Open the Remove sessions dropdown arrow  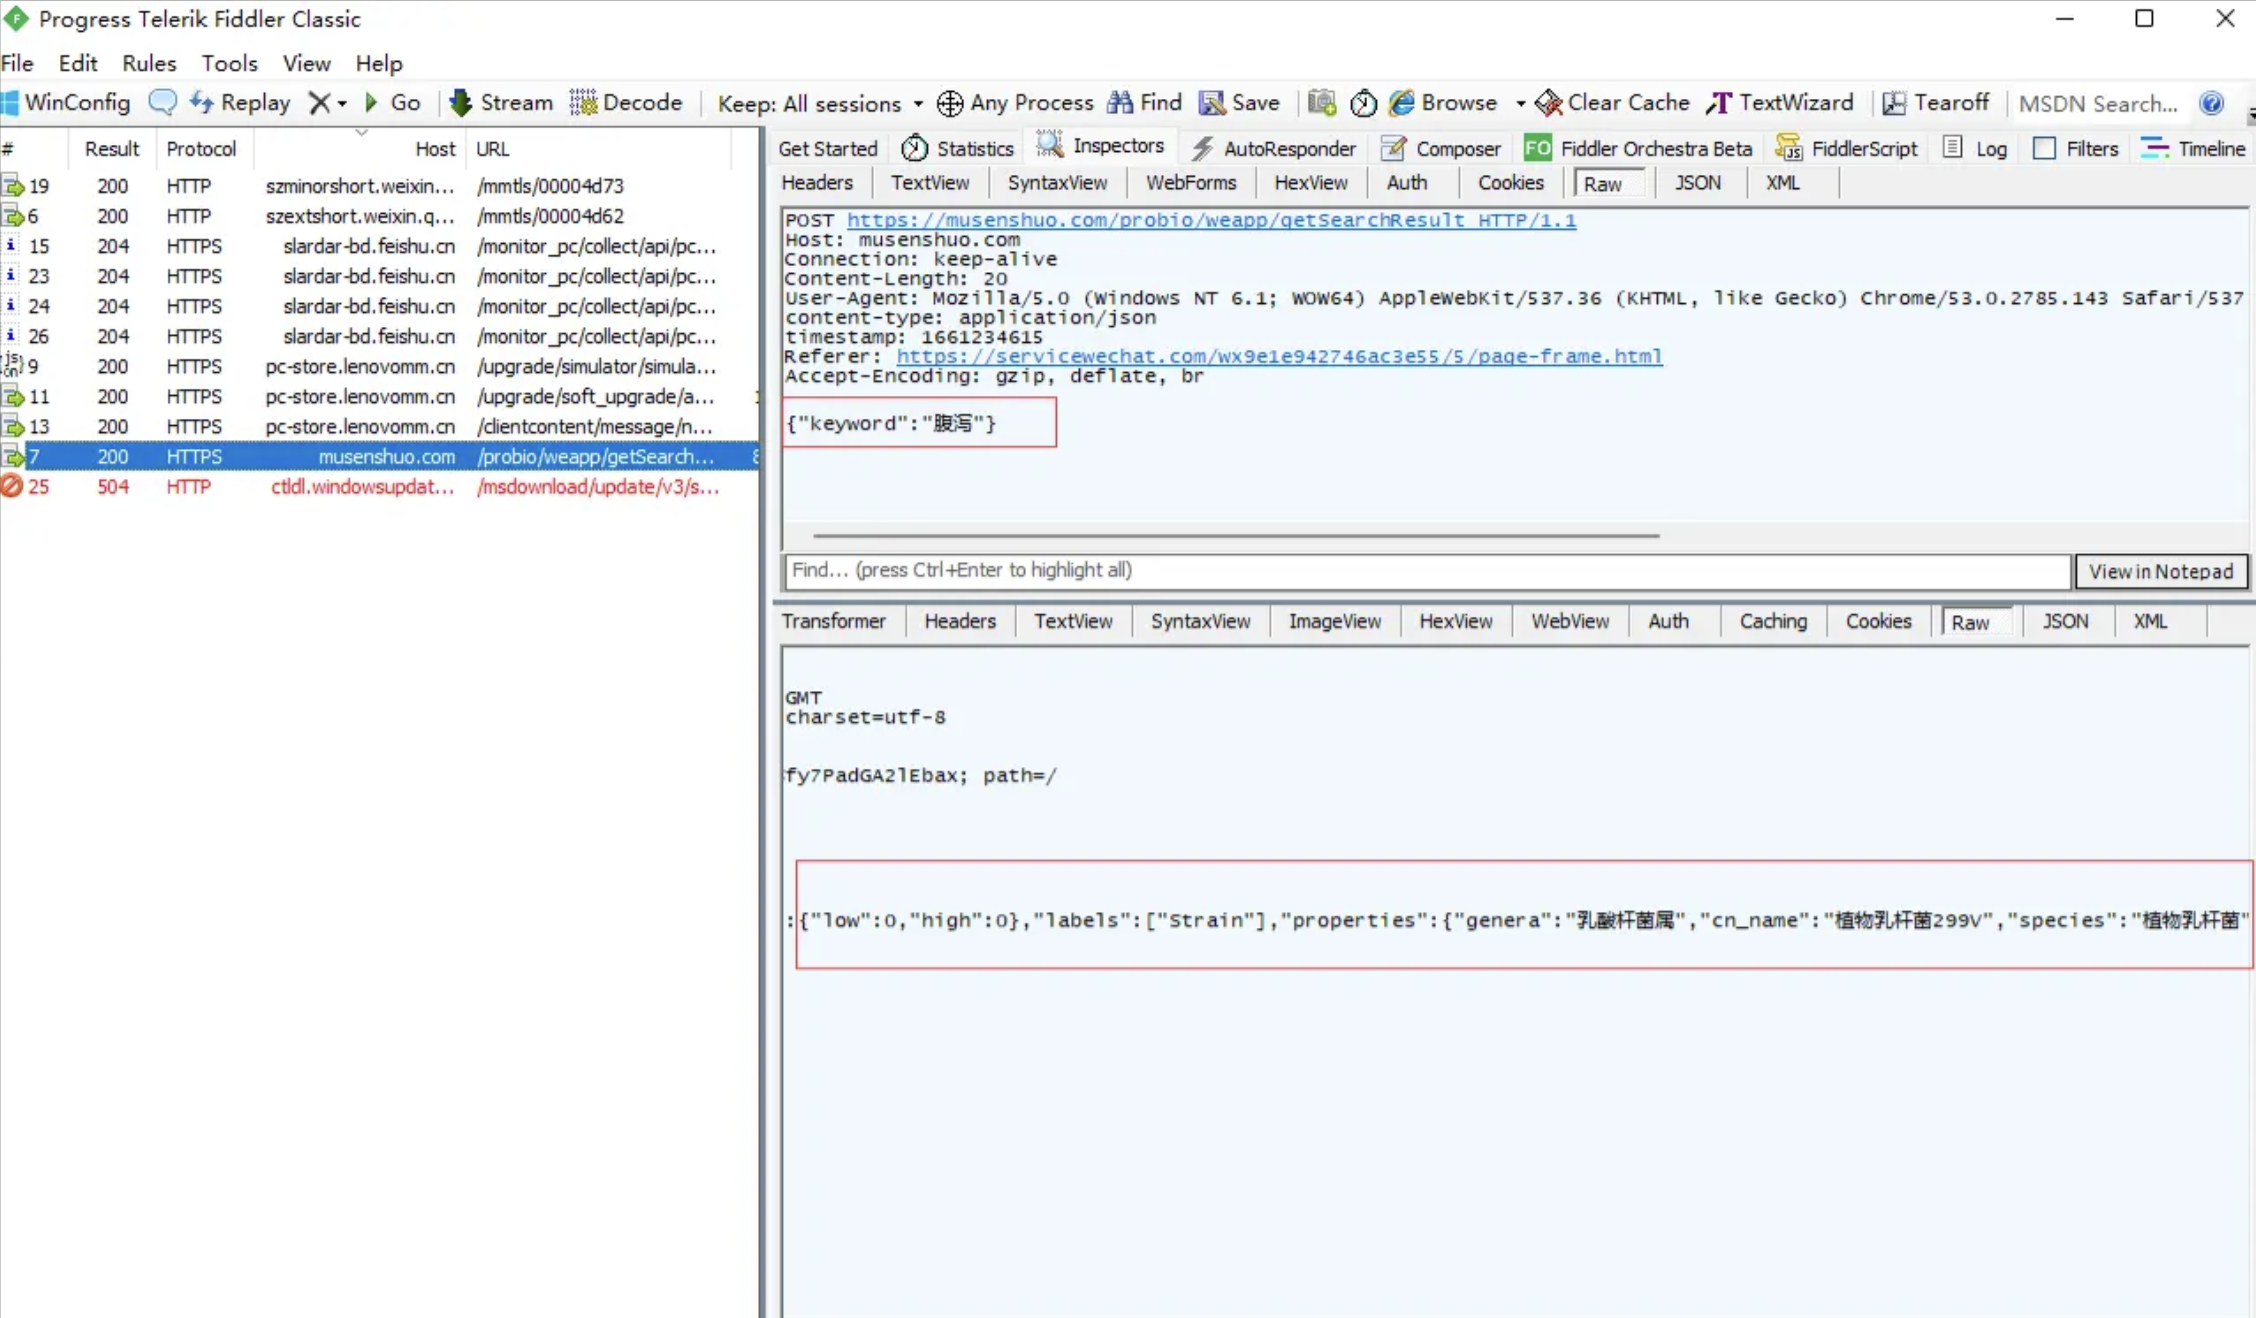[342, 104]
